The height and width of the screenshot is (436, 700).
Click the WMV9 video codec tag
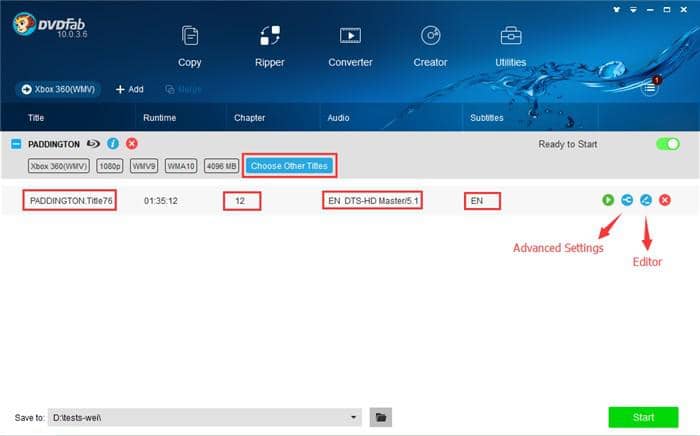(x=144, y=166)
